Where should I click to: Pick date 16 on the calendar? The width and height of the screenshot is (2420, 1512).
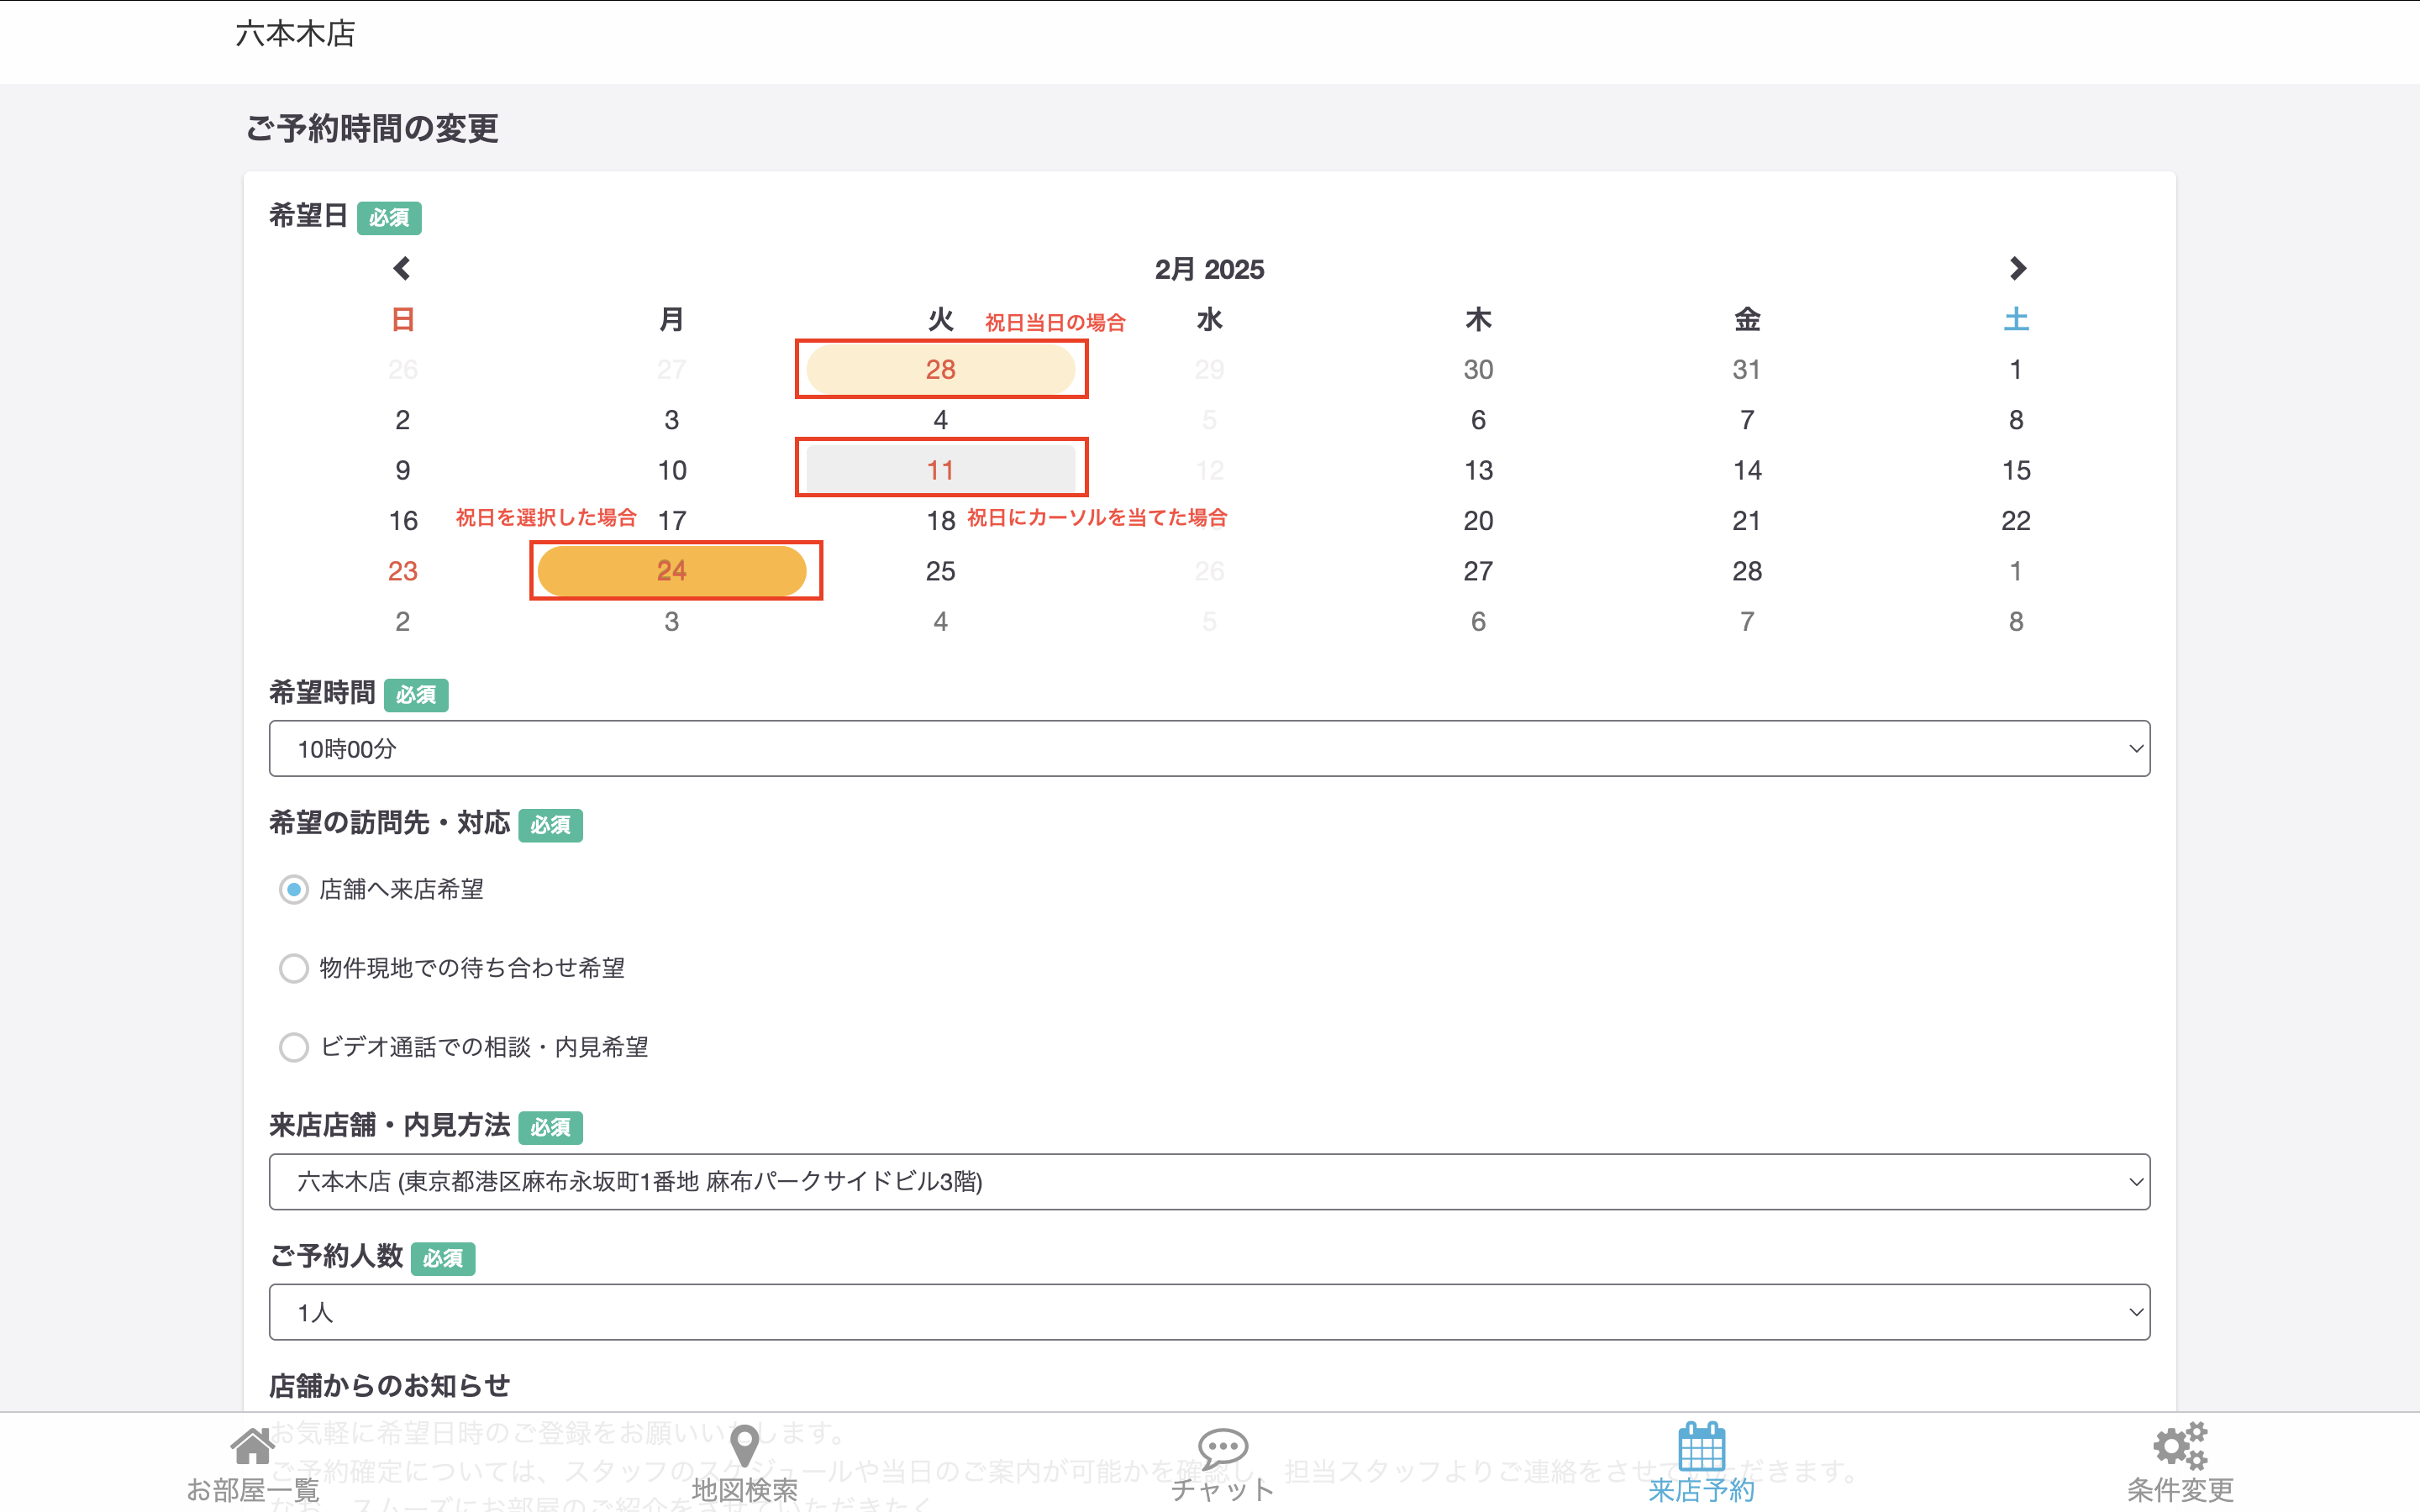tap(403, 520)
